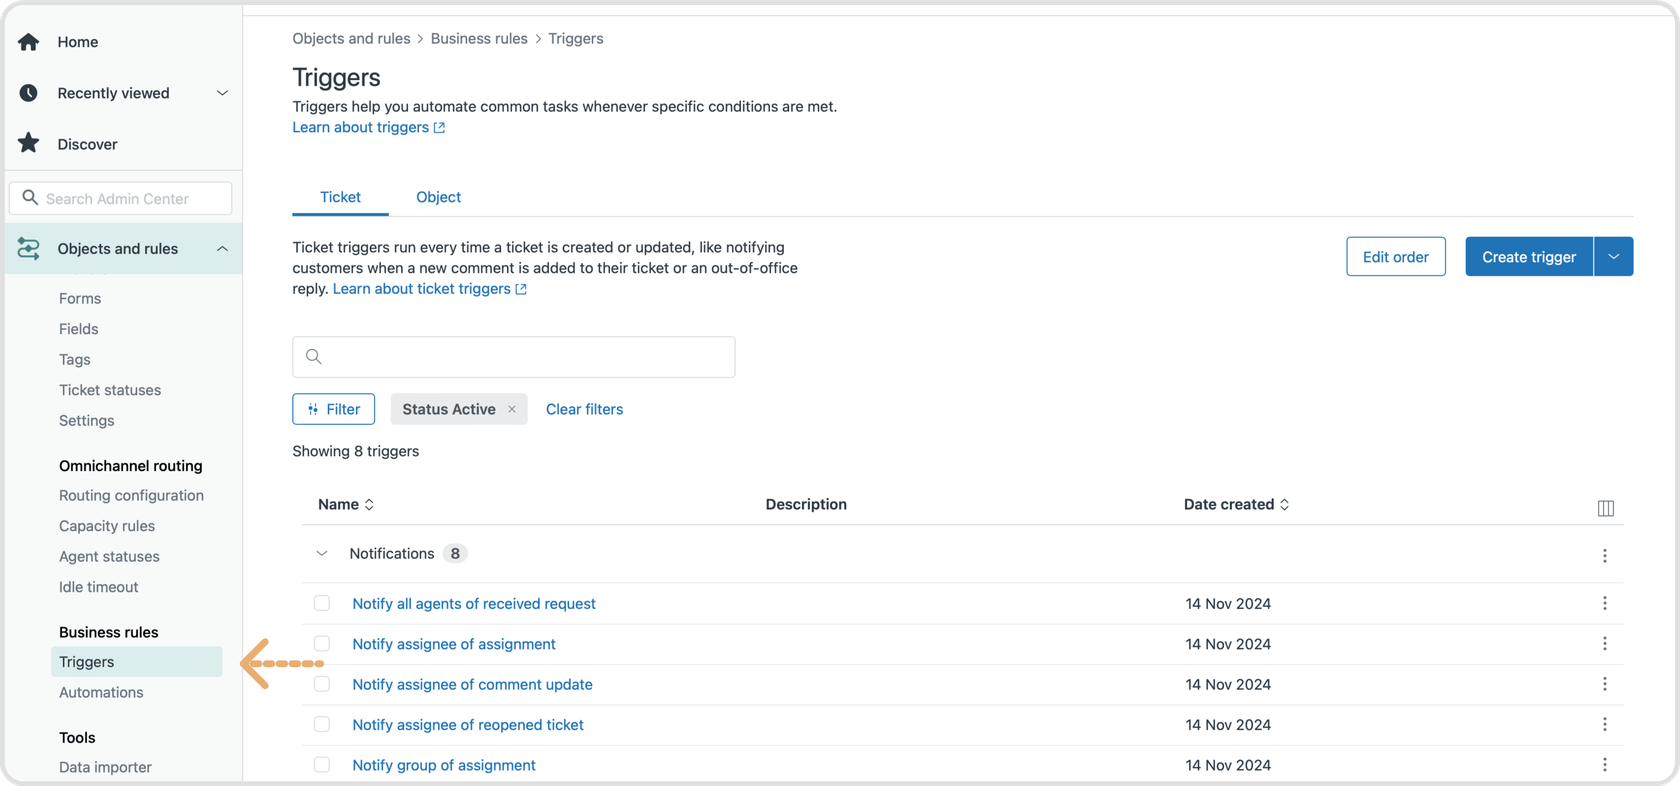
Task: Open the table column settings icon
Action: pos(1605,508)
